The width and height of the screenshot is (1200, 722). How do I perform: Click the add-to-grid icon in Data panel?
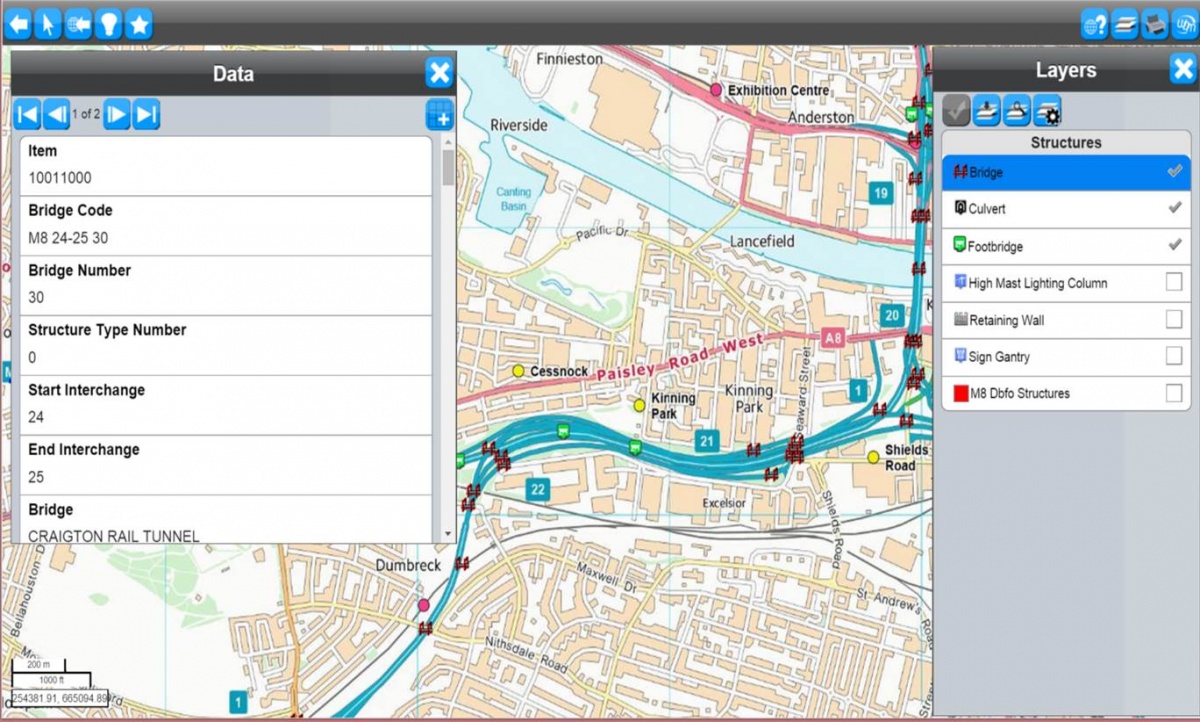pyautogui.click(x=439, y=115)
